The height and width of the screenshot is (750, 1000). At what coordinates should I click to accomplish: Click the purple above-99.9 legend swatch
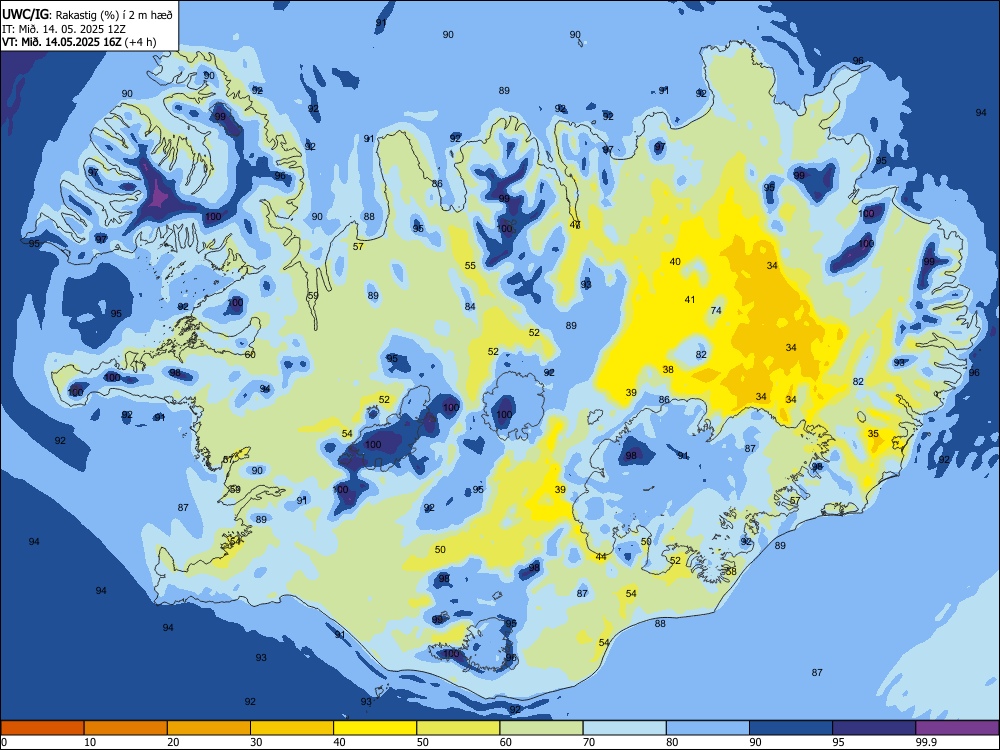pyautogui.click(x=957, y=728)
